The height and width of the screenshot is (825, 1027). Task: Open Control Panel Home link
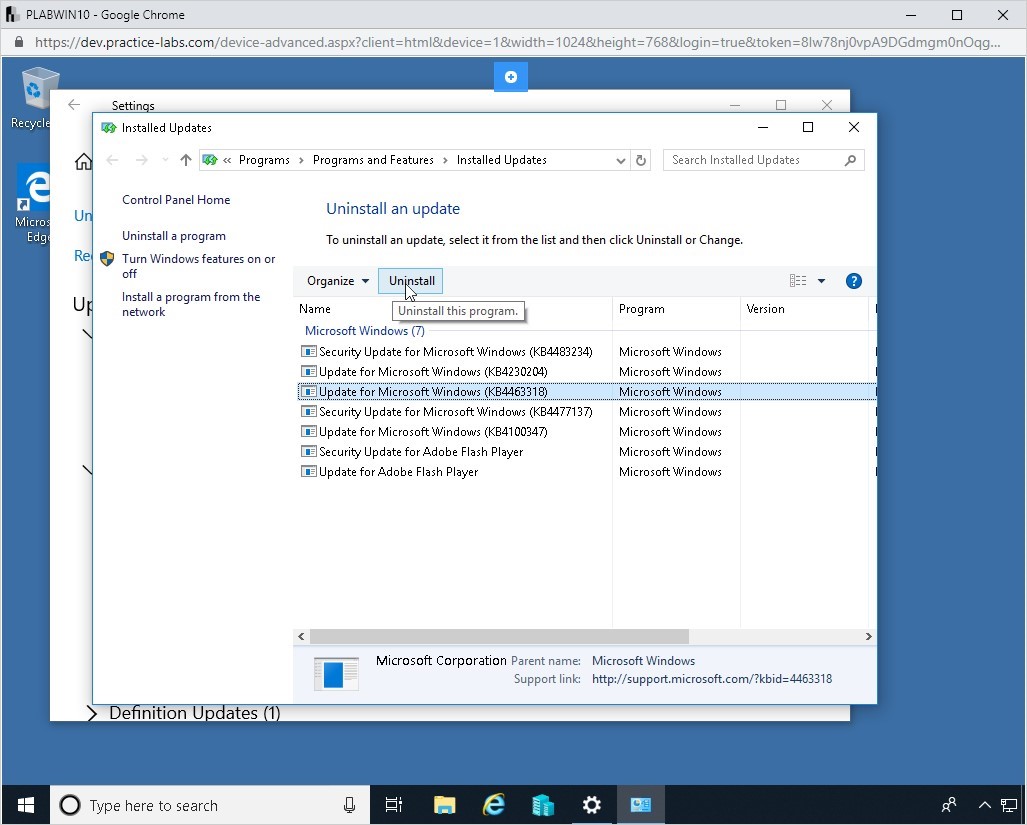[x=176, y=200]
